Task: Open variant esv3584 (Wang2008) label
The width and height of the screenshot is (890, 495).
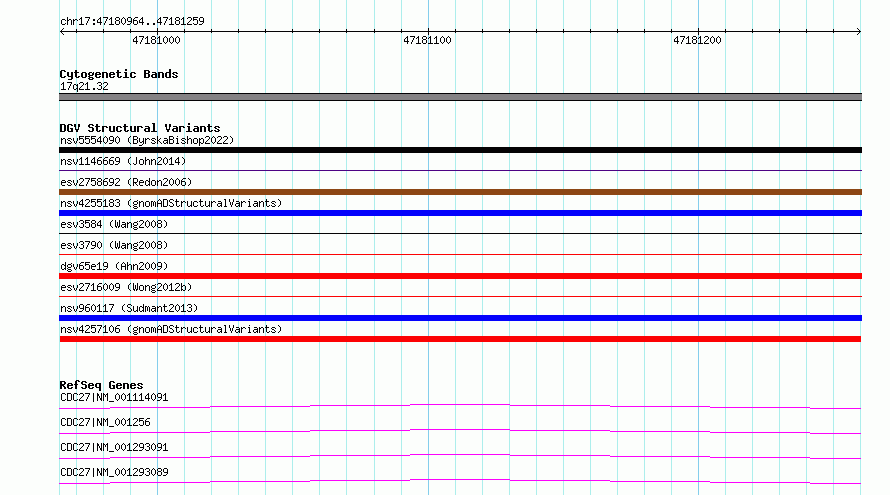Action: coord(114,224)
